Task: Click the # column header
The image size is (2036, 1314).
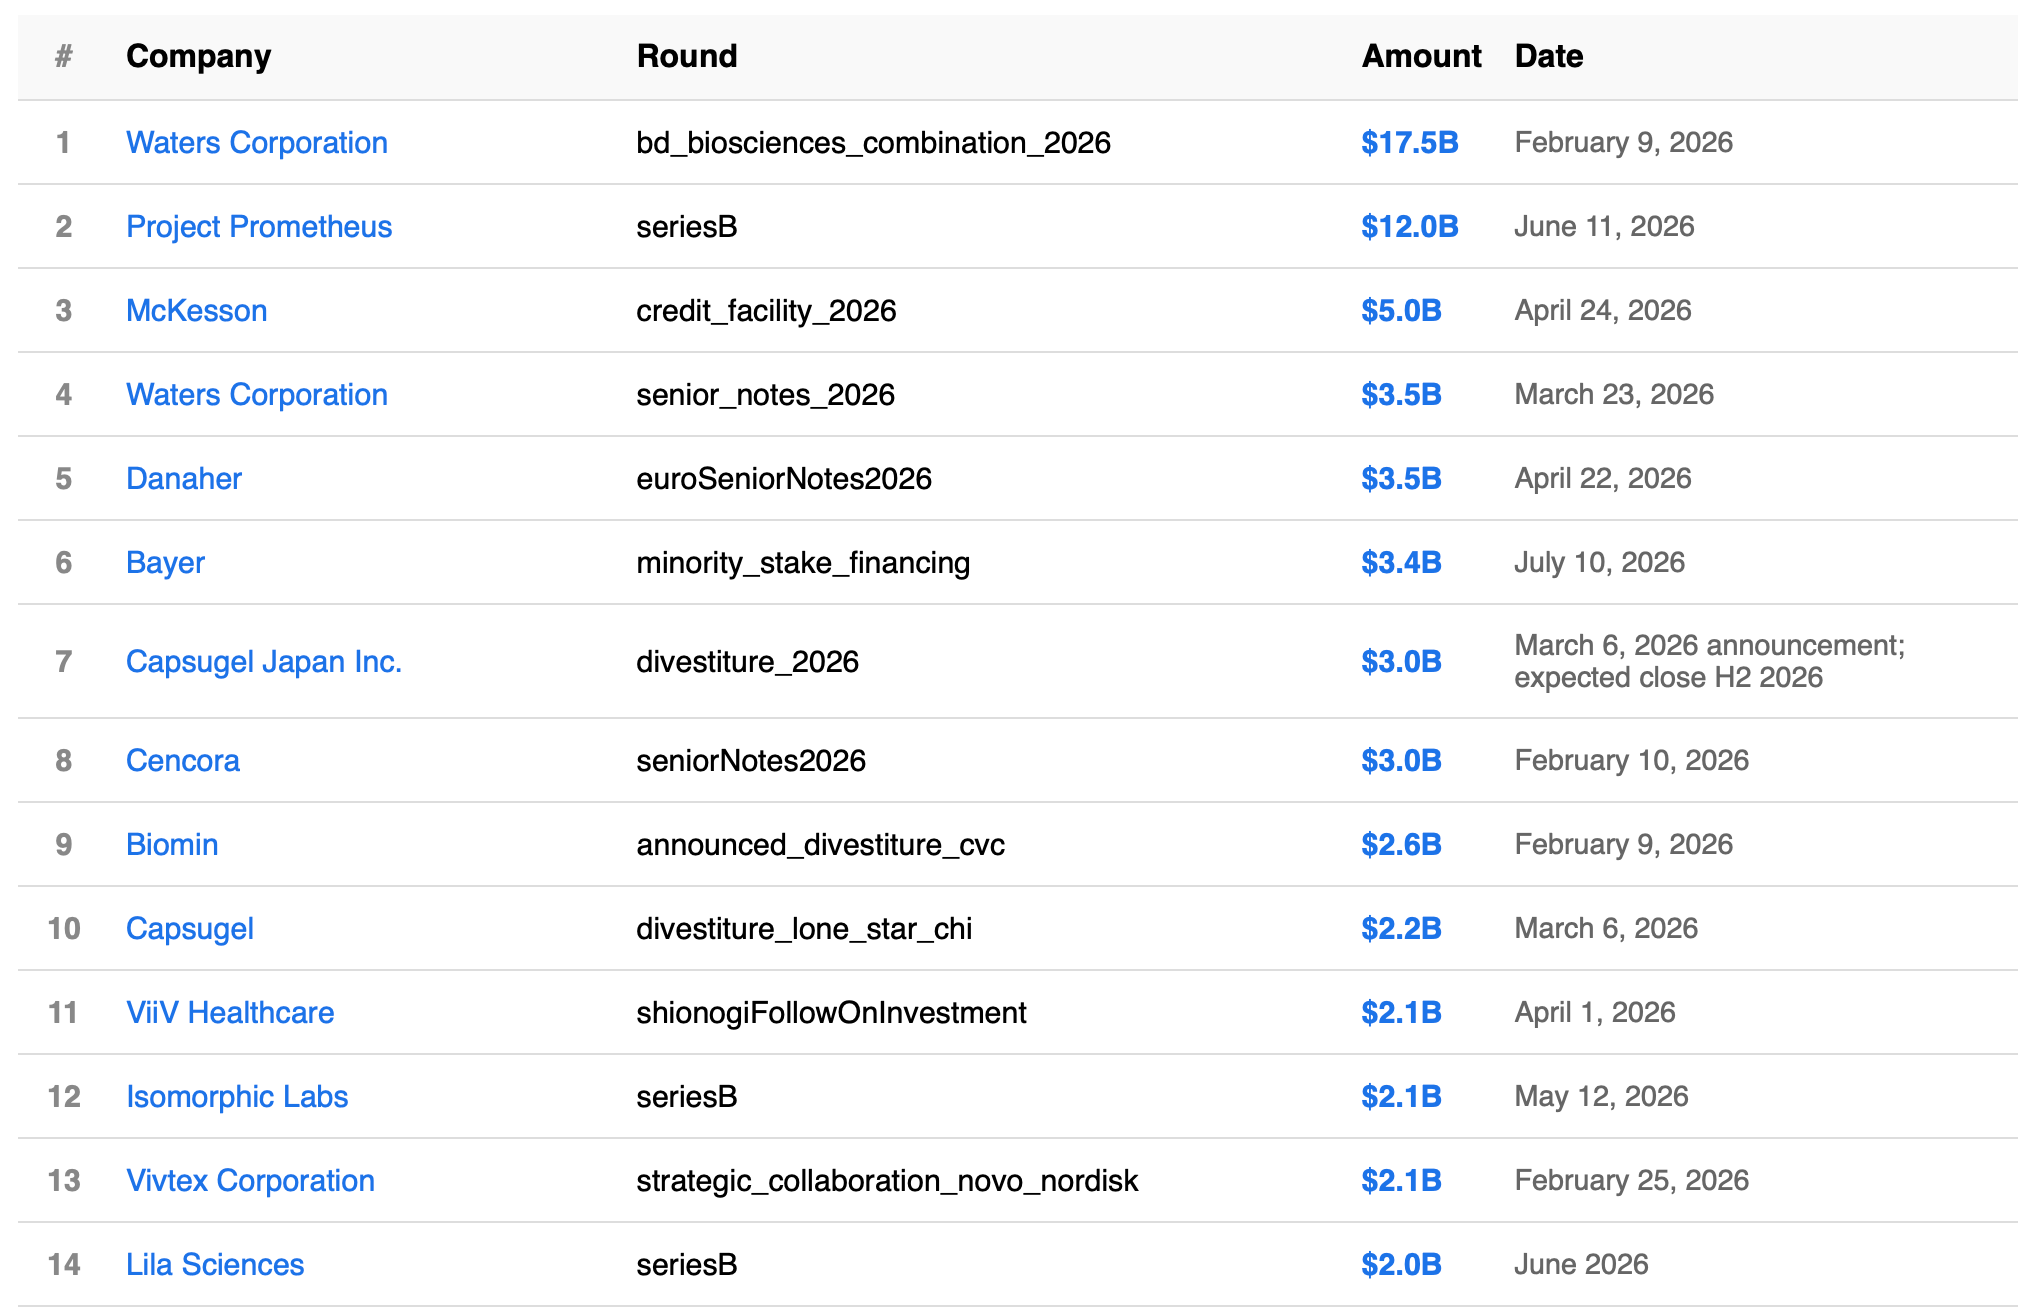Action: point(63,56)
